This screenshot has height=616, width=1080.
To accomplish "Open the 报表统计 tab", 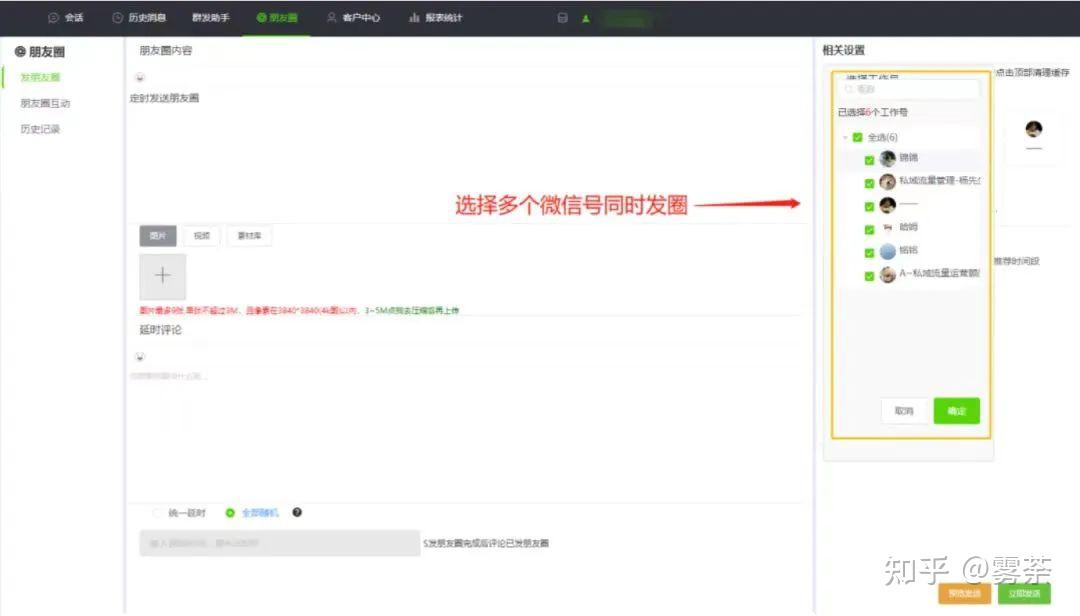I will pyautogui.click(x=435, y=18).
